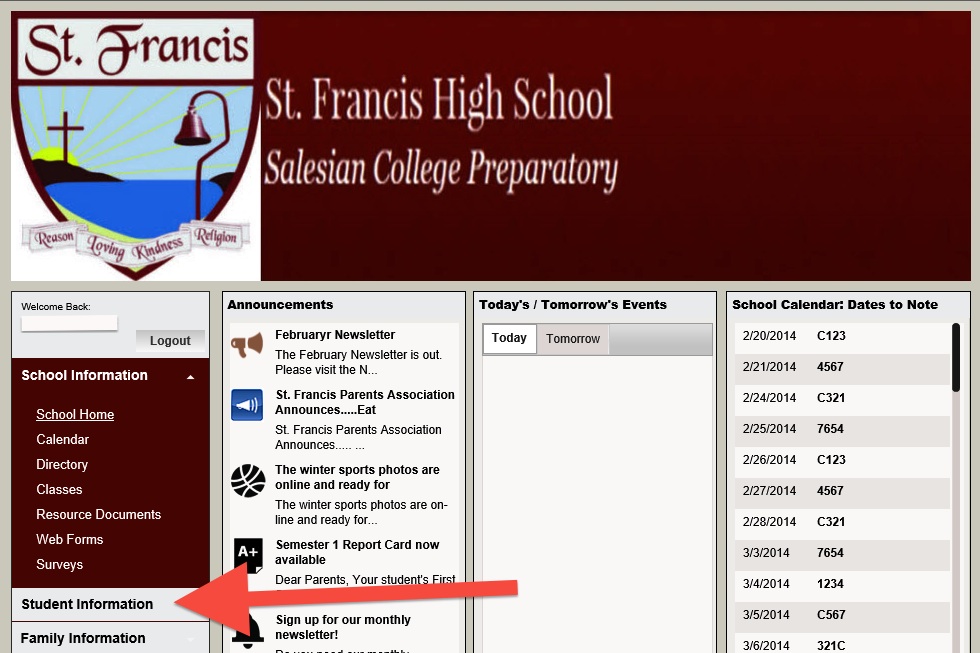Select the 3/6/2014 321C calendar row
The height and width of the screenshot is (653, 980).
coord(842,645)
